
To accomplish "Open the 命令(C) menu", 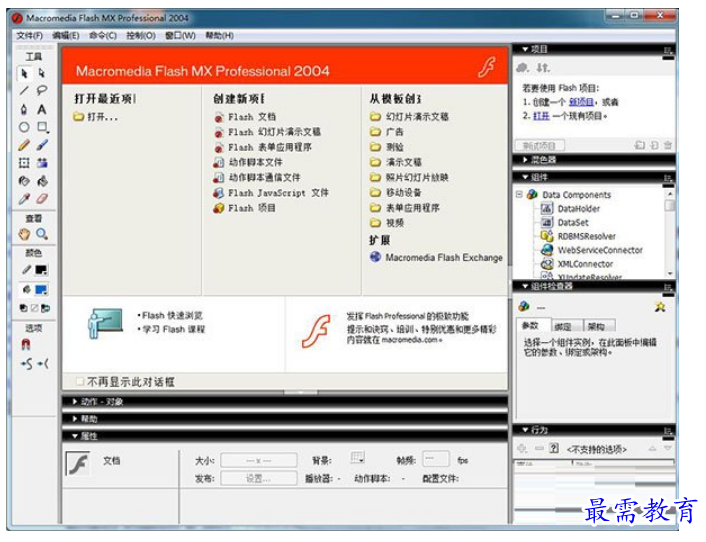I will pyautogui.click(x=103, y=36).
